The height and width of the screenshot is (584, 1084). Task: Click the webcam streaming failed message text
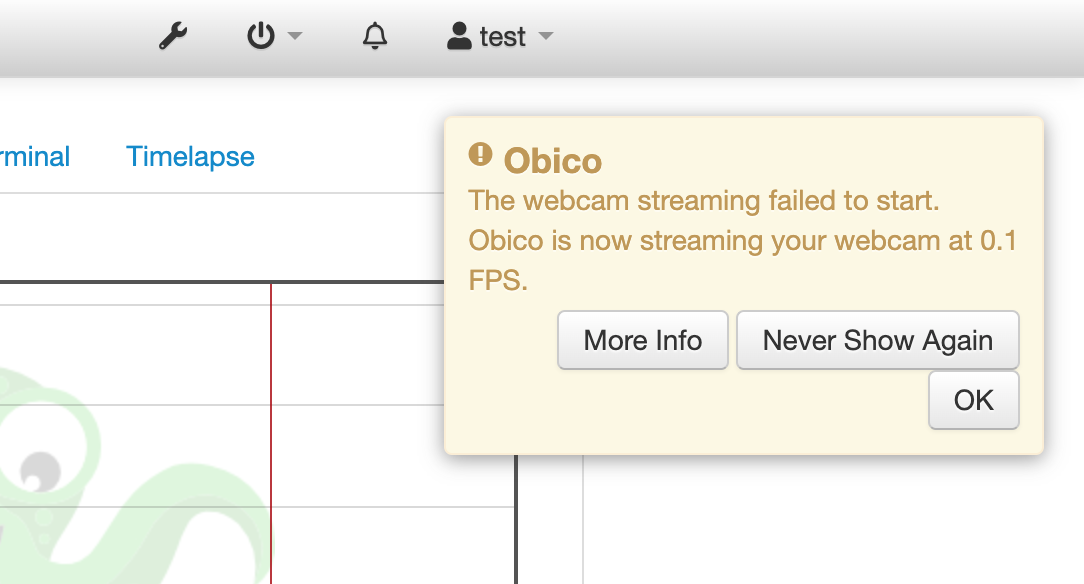coord(704,201)
